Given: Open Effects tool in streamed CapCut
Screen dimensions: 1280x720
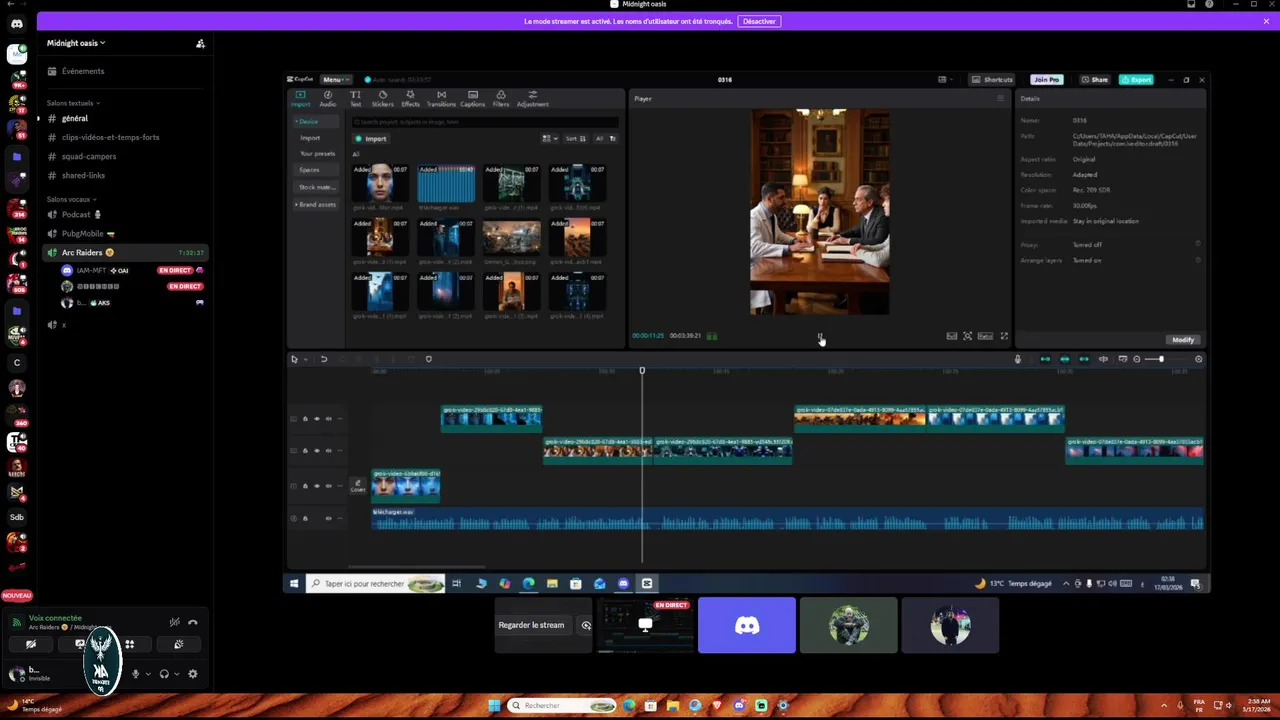Looking at the screenshot, I should (x=410, y=98).
